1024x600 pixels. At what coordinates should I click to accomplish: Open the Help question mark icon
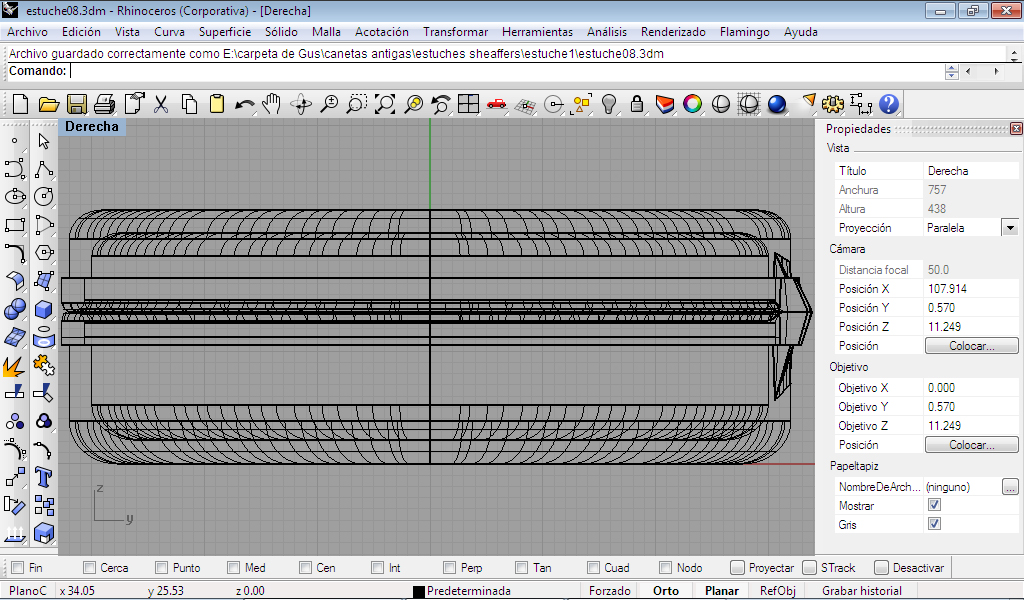pos(889,104)
